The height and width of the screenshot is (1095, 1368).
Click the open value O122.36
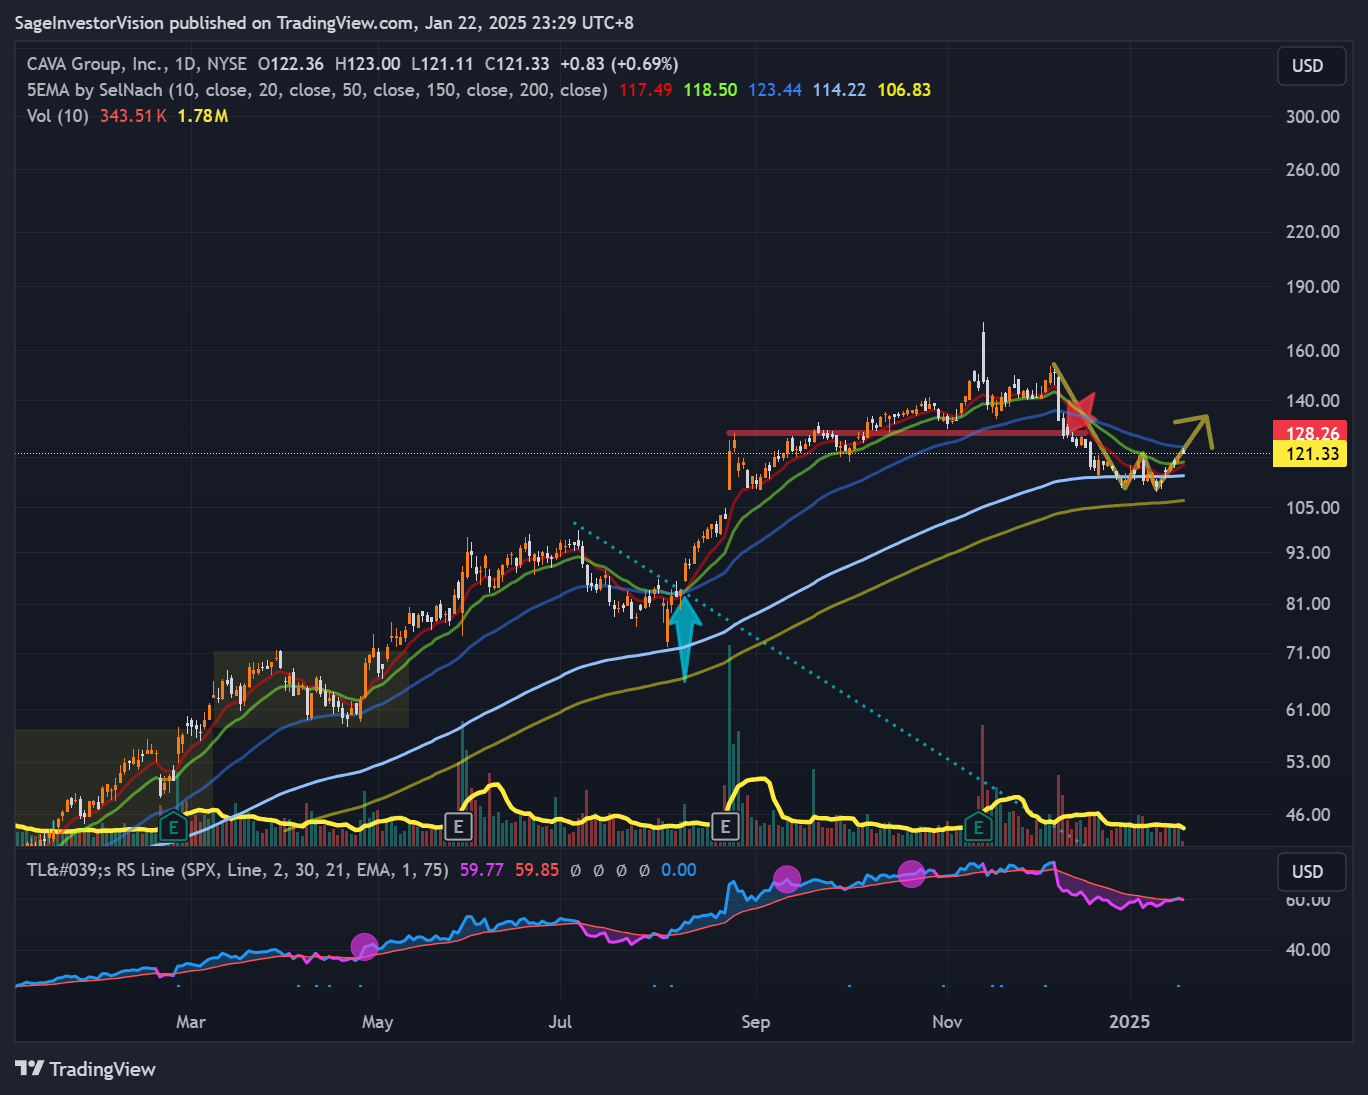291,64
